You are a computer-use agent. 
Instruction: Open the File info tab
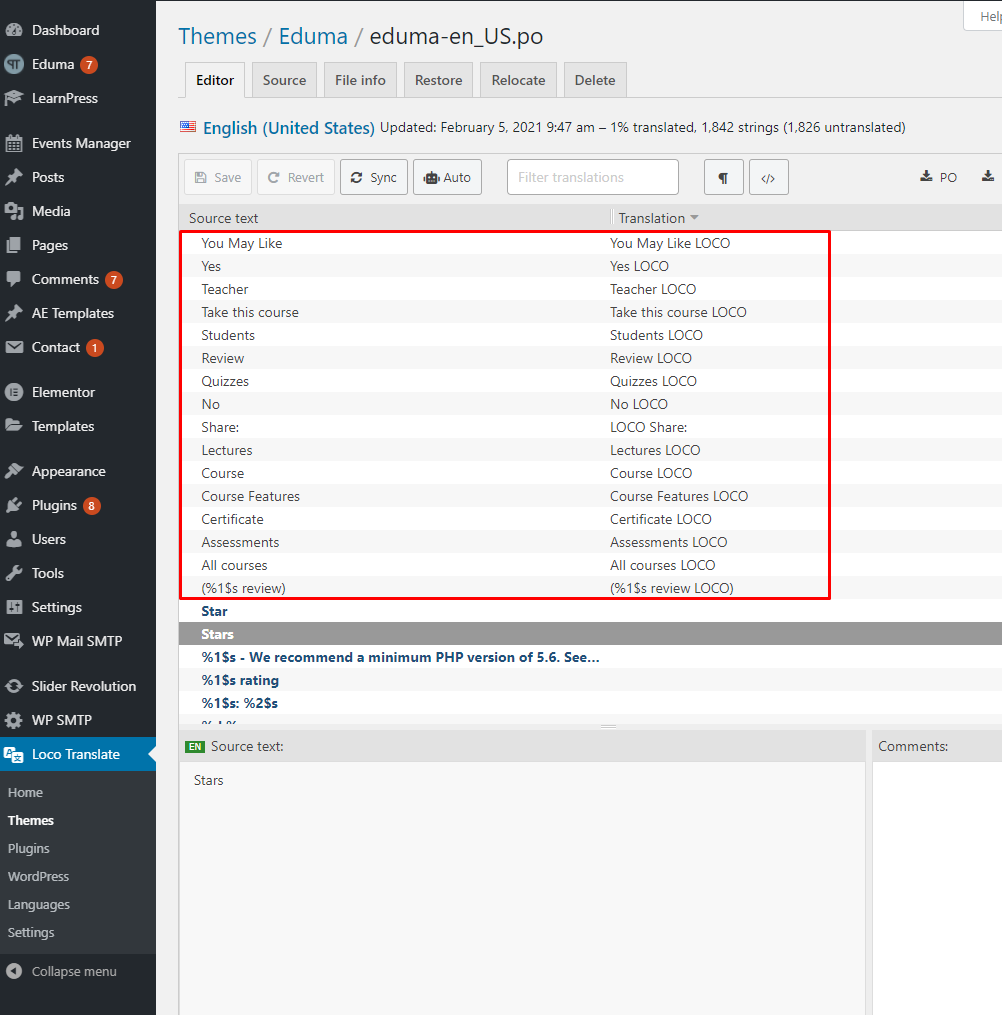[360, 79]
